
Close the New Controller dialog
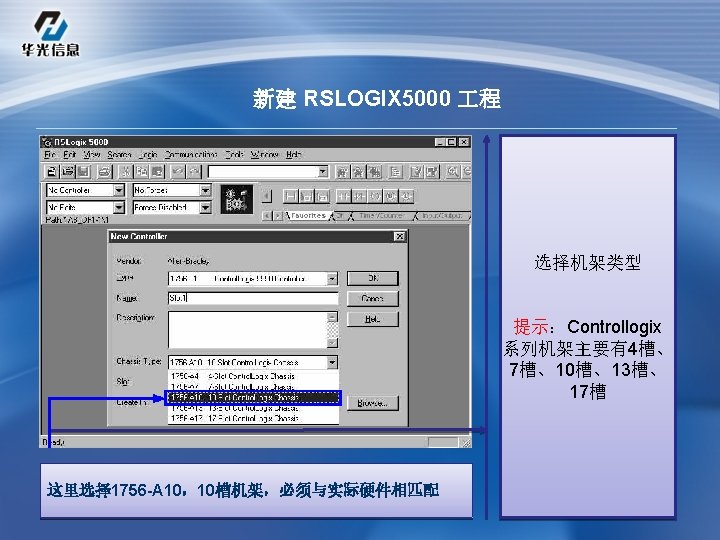[x=399, y=236]
